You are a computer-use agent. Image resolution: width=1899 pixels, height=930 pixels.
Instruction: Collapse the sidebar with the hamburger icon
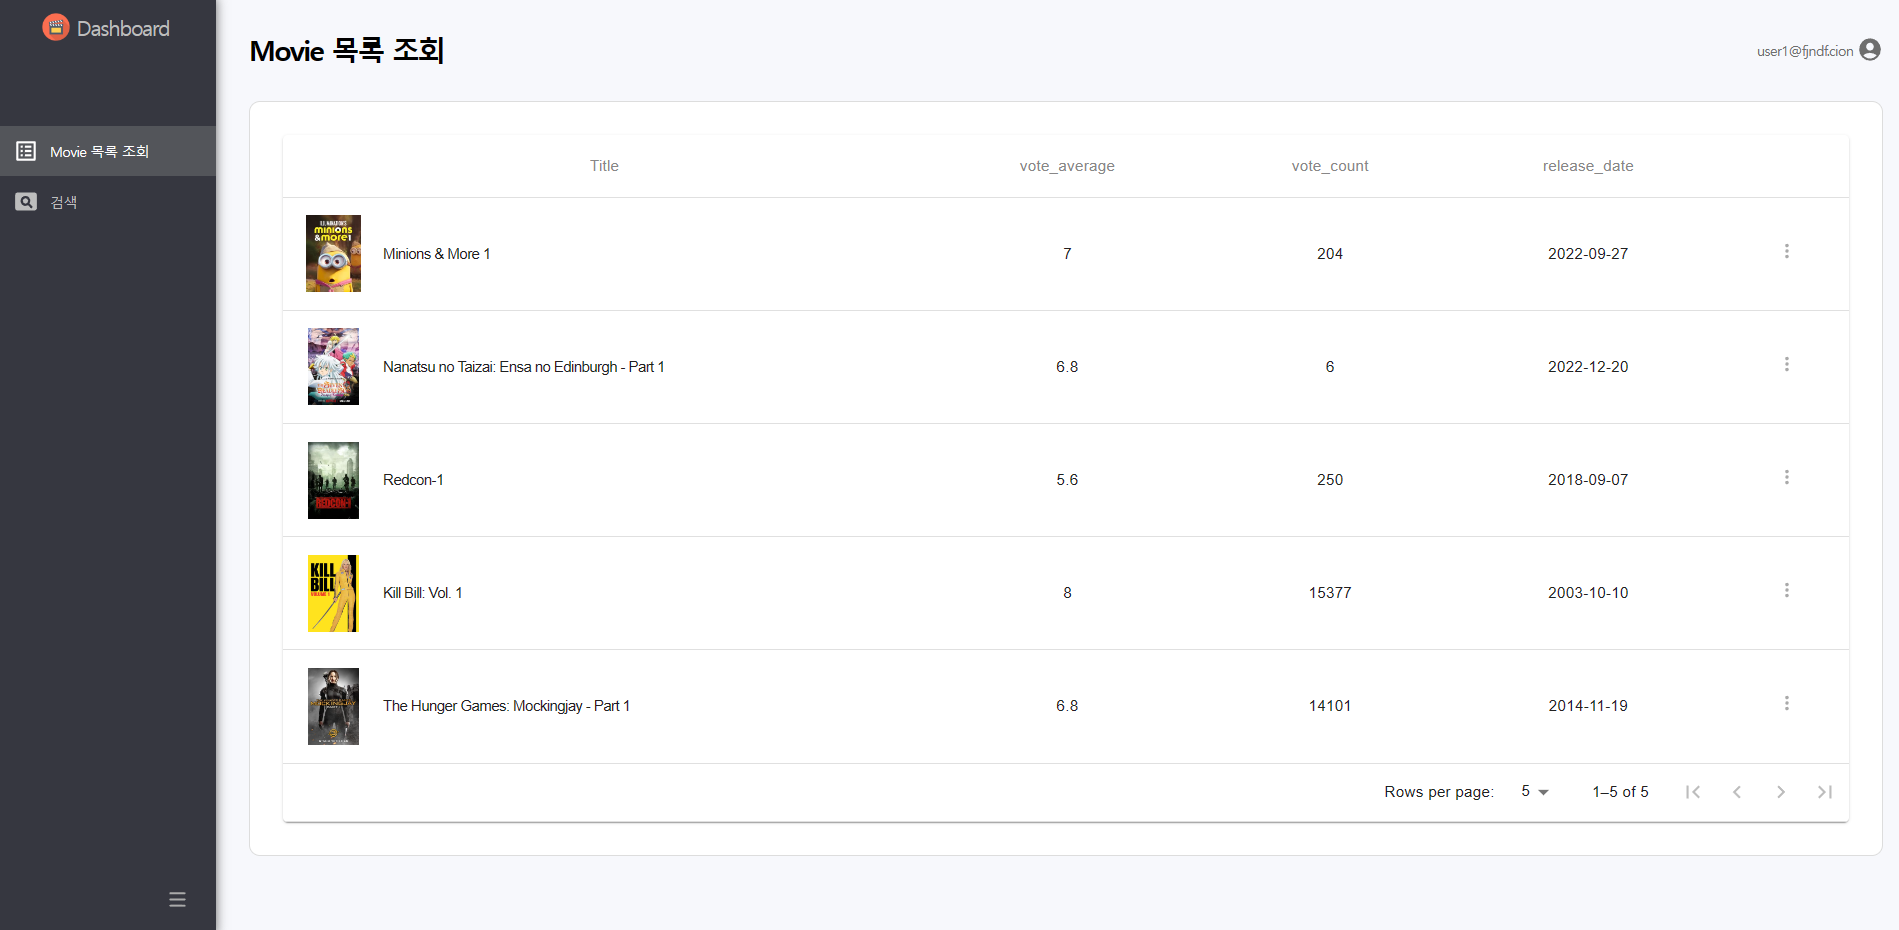tap(177, 899)
